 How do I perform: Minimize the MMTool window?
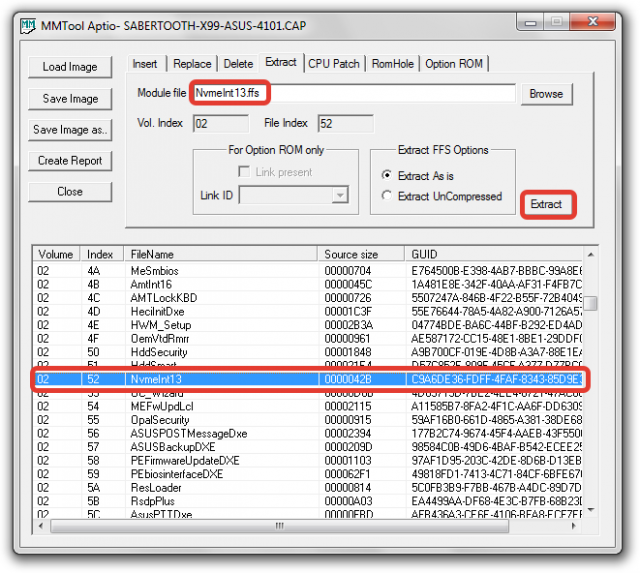coord(530,22)
